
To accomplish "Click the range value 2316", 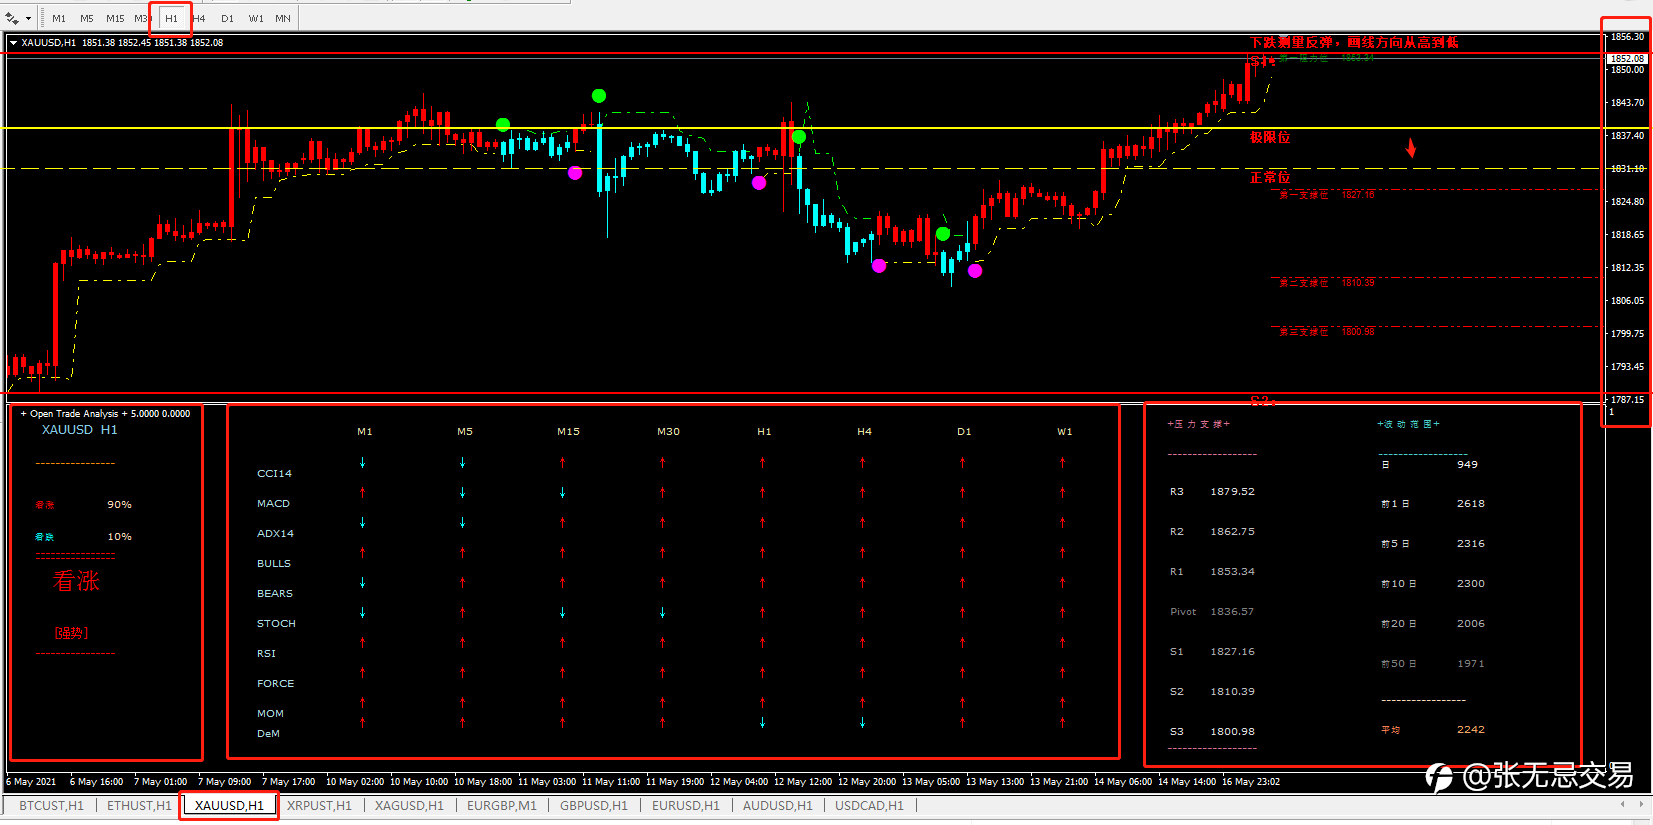I will (1471, 544).
